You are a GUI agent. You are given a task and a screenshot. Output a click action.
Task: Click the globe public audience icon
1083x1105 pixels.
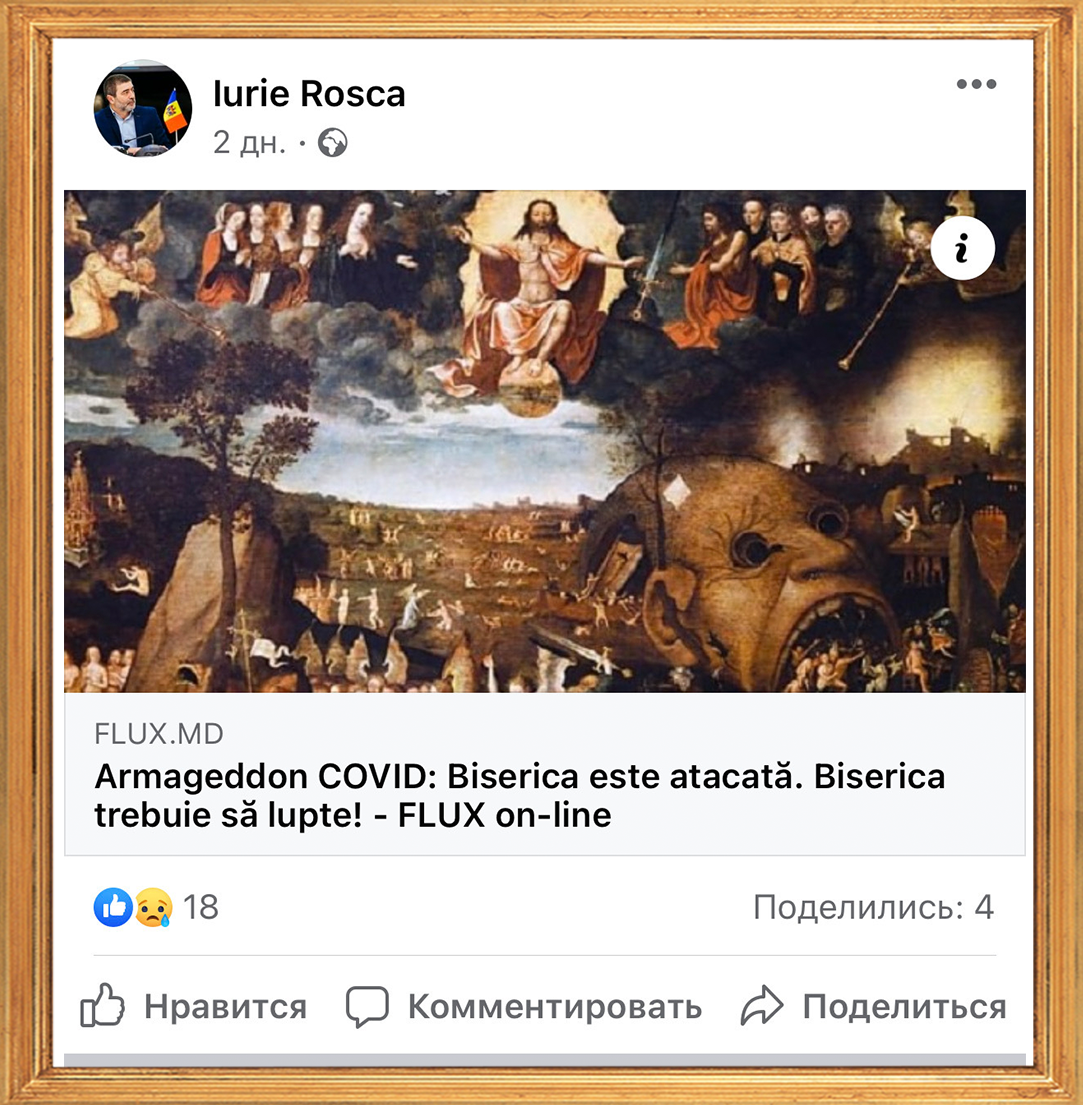[x=333, y=143]
